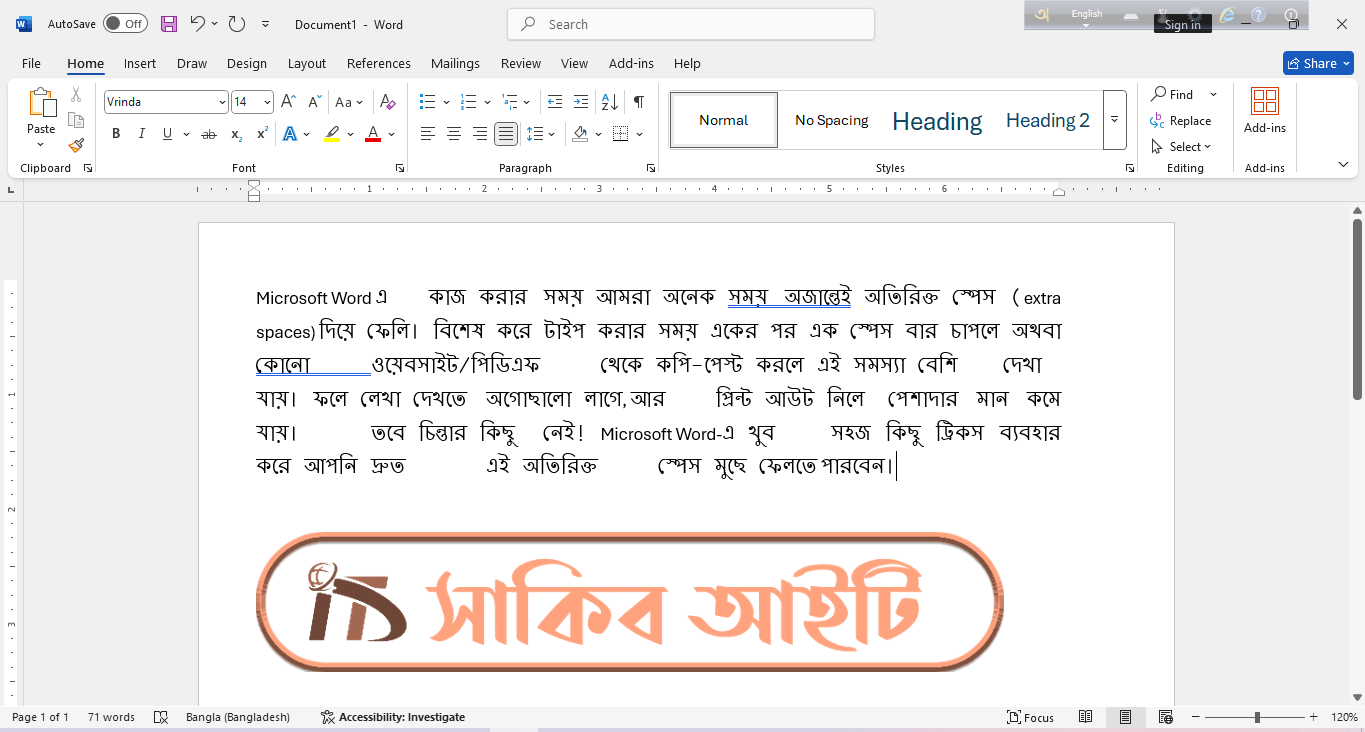Image resolution: width=1365 pixels, height=732 pixels.
Task: Switch to the Insert ribbon tab
Action: click(x=139, y=63)
